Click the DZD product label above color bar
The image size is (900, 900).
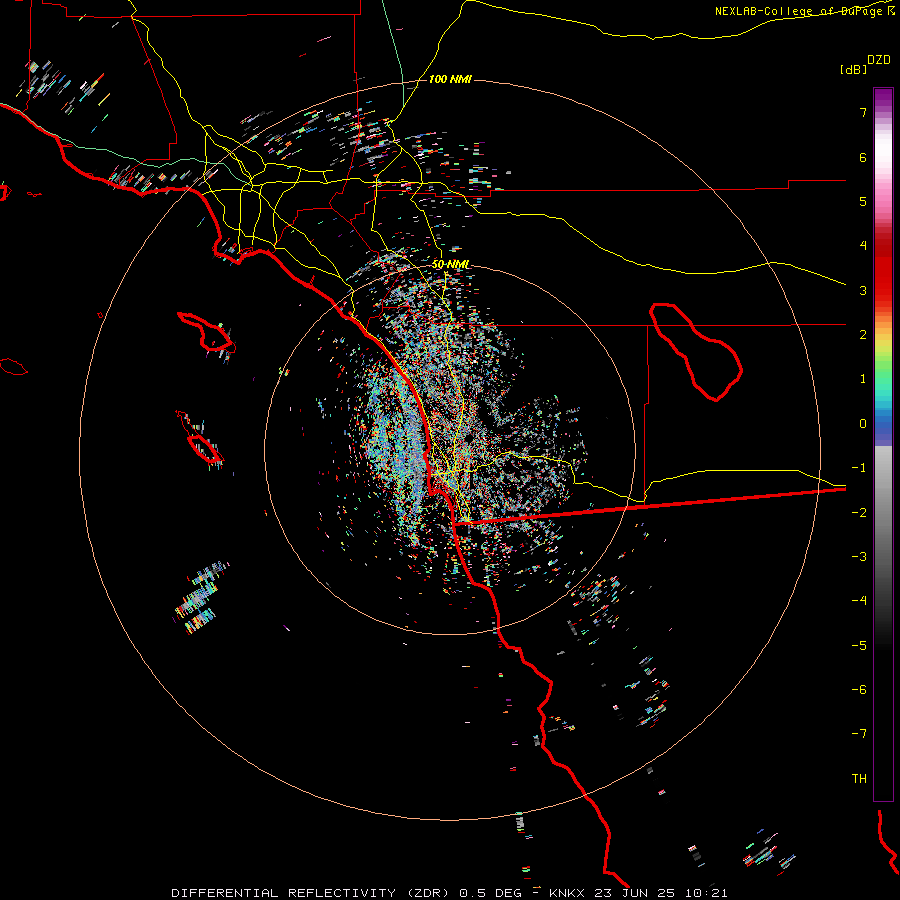tap(879, 60)
